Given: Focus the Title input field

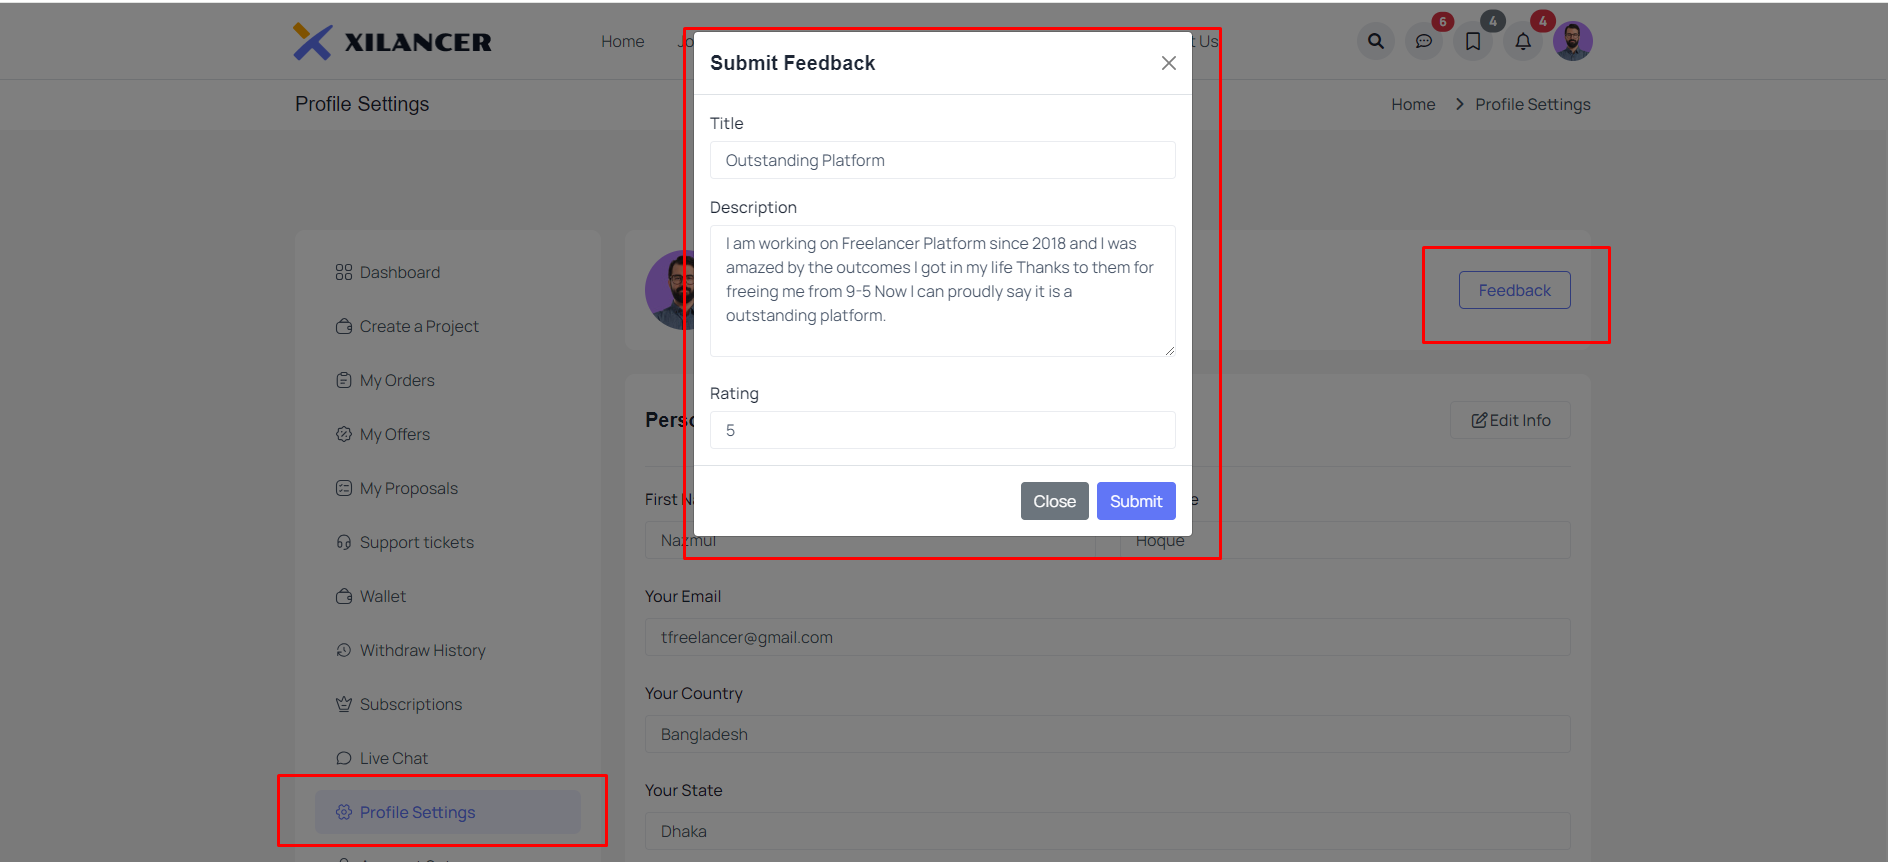Looking at the screenshot, I should tap(943, 160).
